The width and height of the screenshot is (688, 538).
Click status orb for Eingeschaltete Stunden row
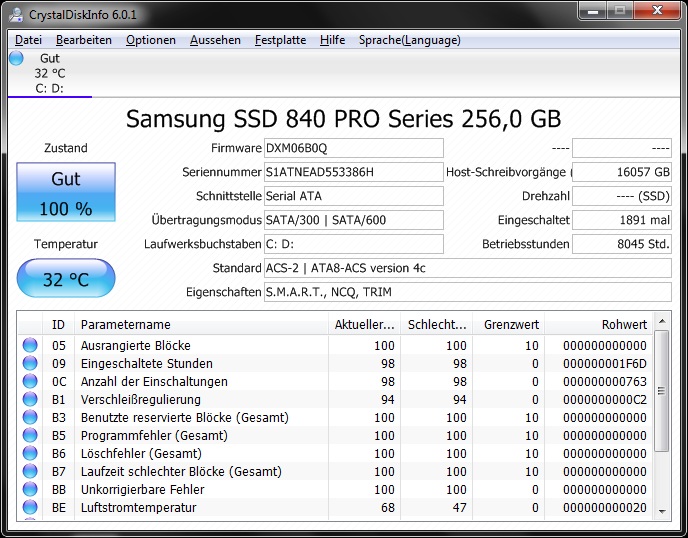click(x=30, y=363)
